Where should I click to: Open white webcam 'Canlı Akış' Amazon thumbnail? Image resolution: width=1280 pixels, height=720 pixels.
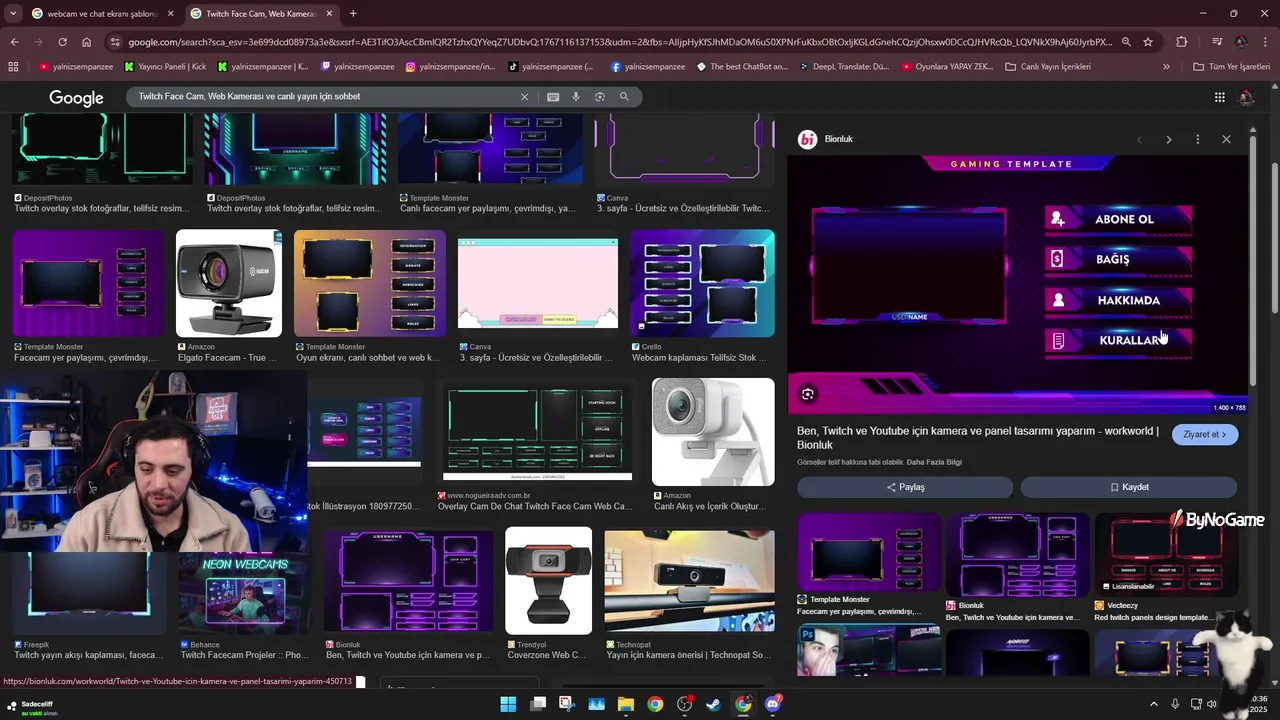pos(713,432)
